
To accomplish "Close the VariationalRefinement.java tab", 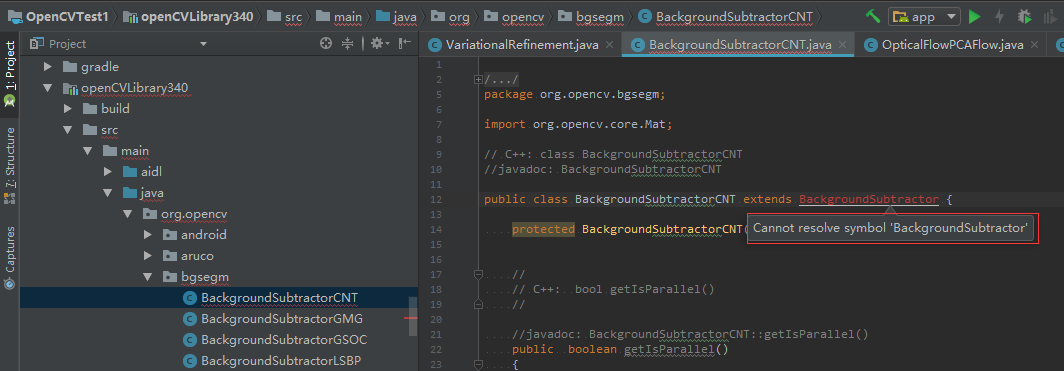I will [x=609, y=45].
